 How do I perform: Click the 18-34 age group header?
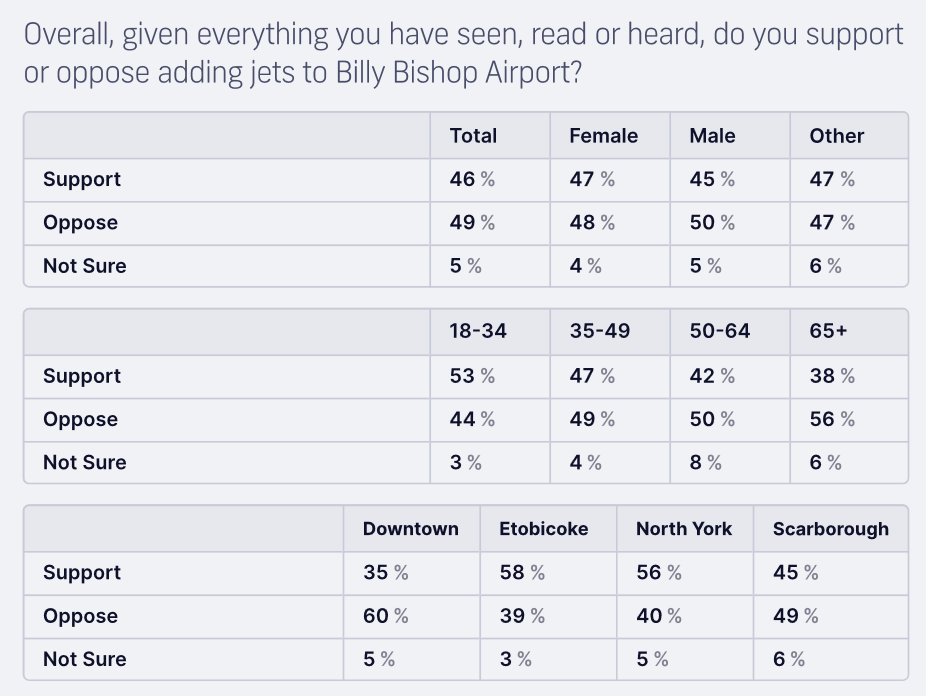[478, 331]
